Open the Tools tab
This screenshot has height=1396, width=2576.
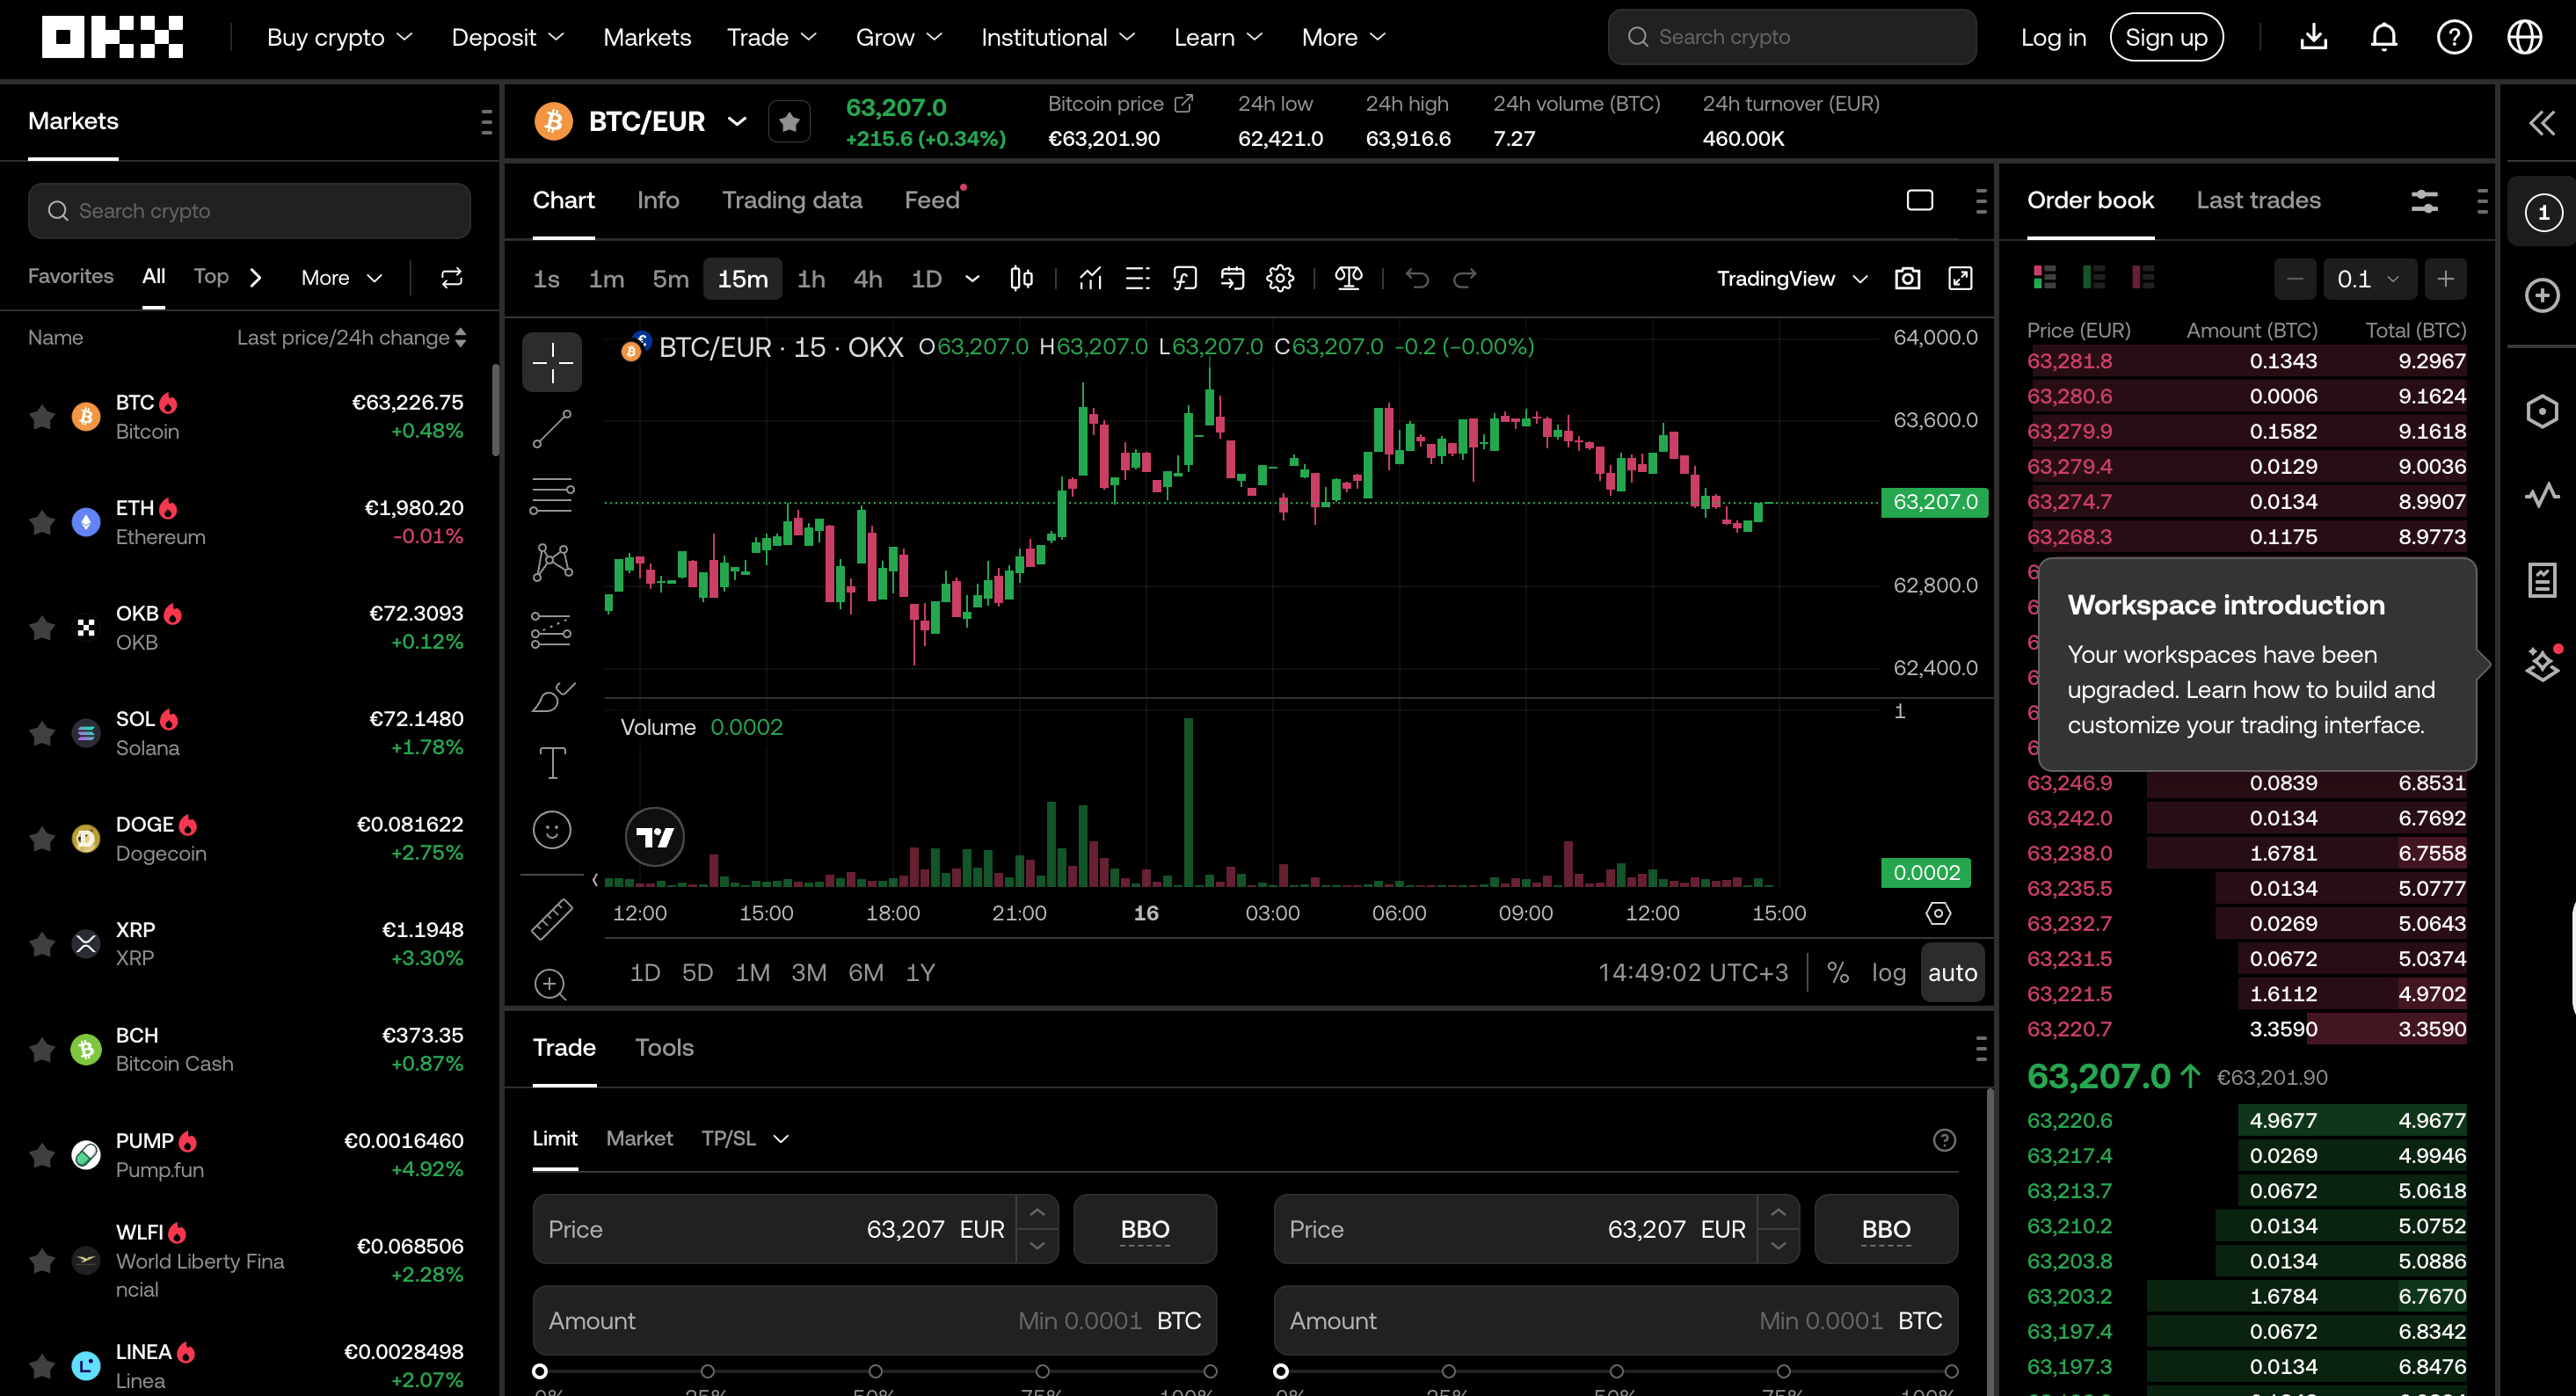(664, 1047)
